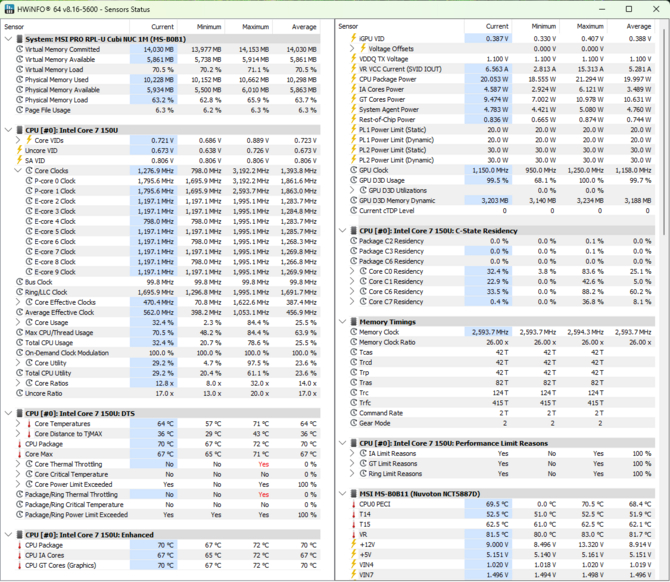Expand the Core Temperatures row
Screen dimensions: 670x582
click(18, 423)
